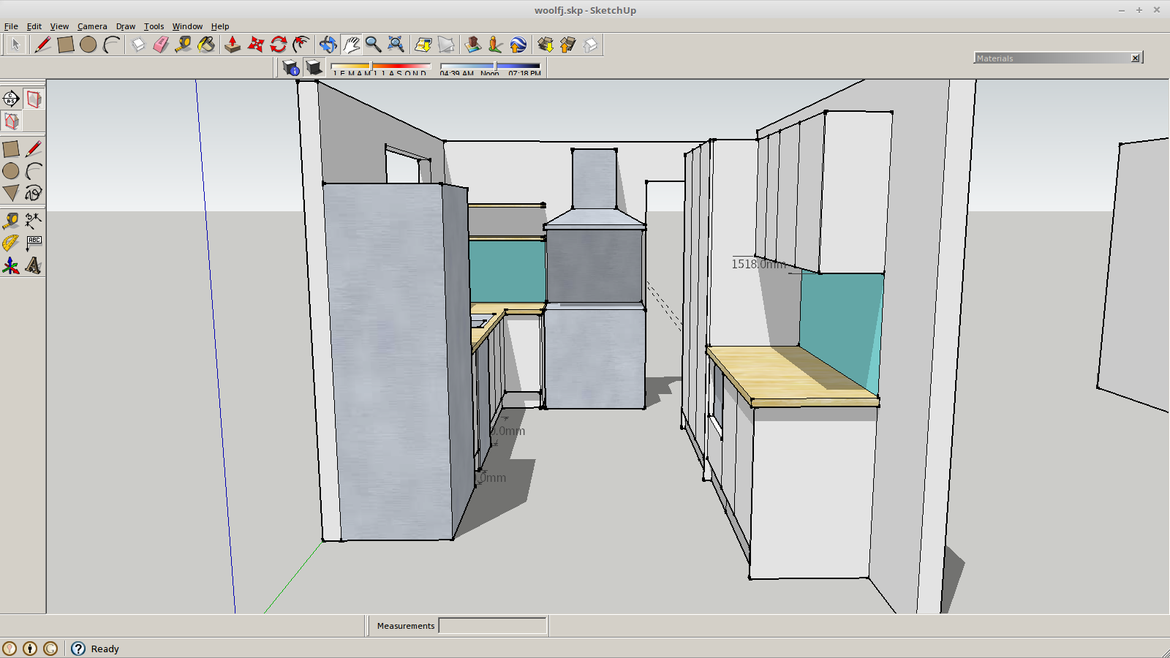1170x658 pixels.
Task: Choose the Rotate tool
Action: tap(277, 44)
